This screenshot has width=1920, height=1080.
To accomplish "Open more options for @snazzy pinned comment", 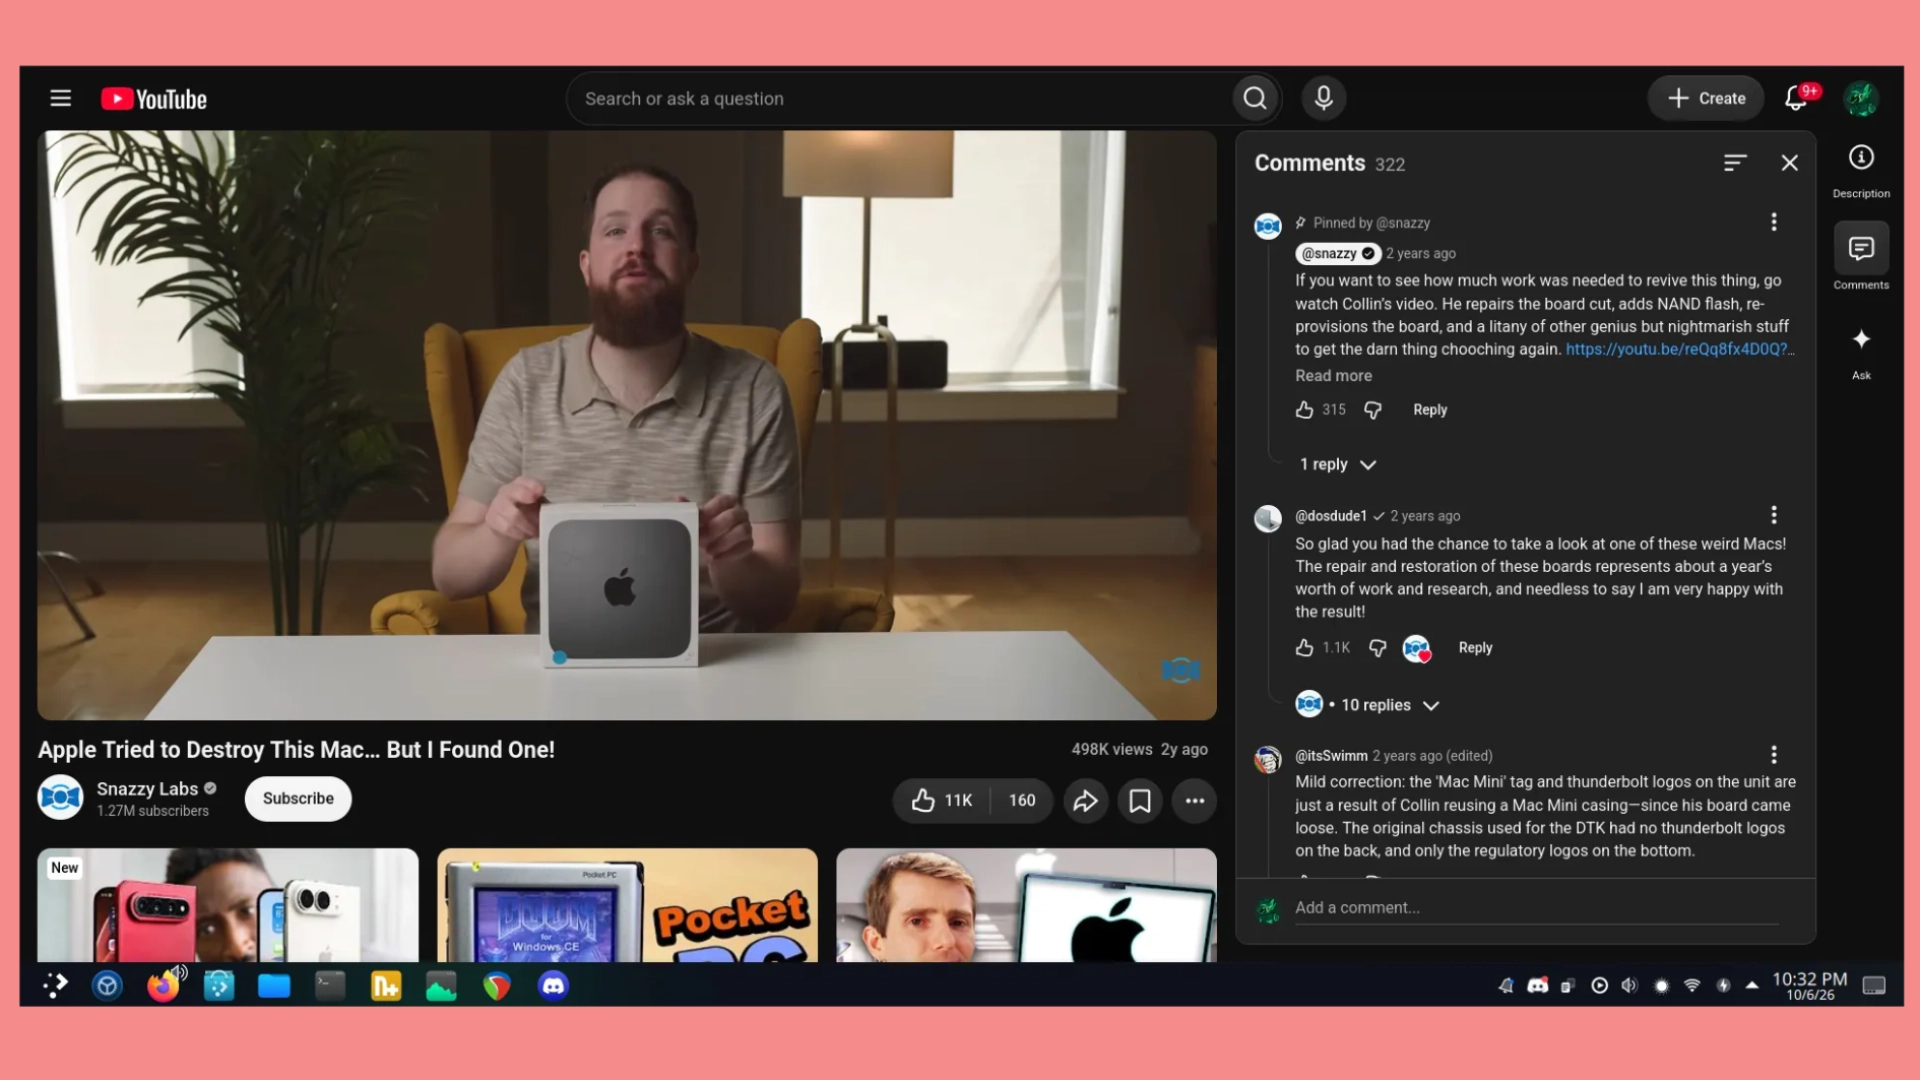I will tap(1774, 222).
